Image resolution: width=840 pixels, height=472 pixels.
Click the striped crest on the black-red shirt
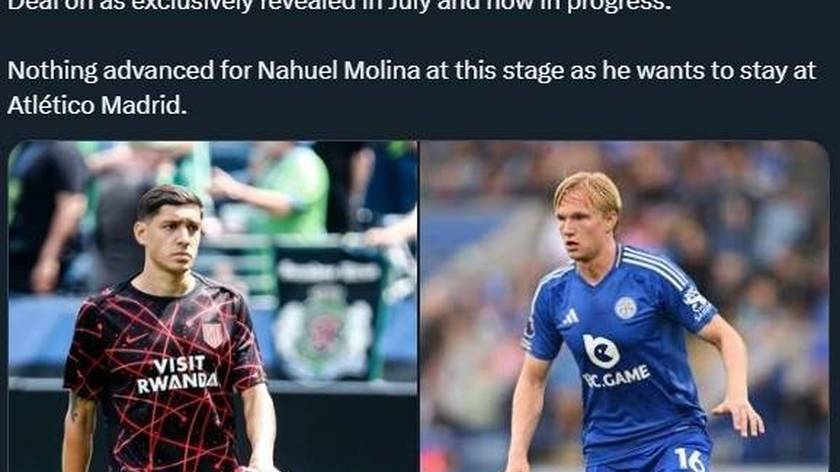pyautogui.click(x=213, y=334)
